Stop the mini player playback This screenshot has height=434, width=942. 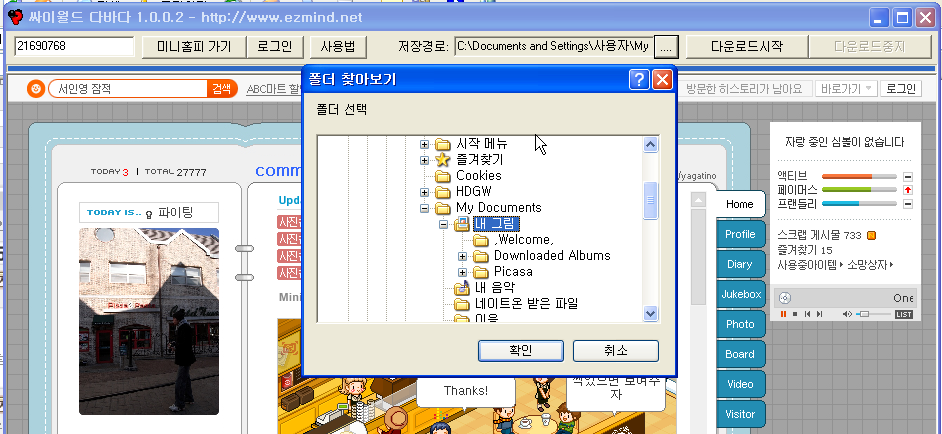tap(795, 314)
